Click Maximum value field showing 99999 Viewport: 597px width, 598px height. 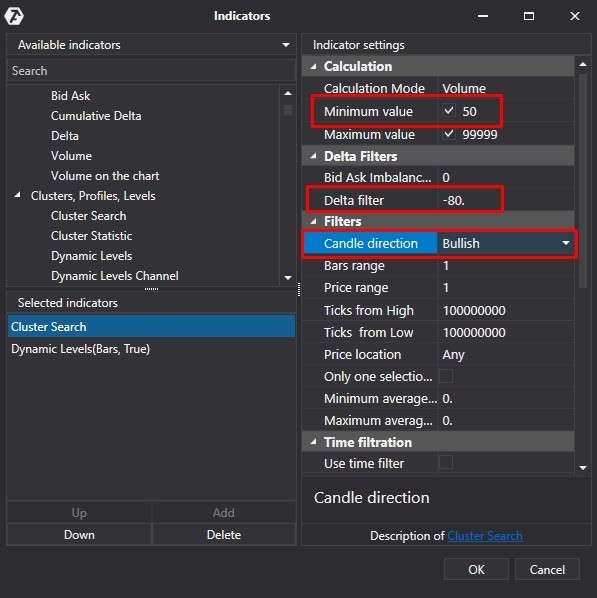[x=480, y=135]
